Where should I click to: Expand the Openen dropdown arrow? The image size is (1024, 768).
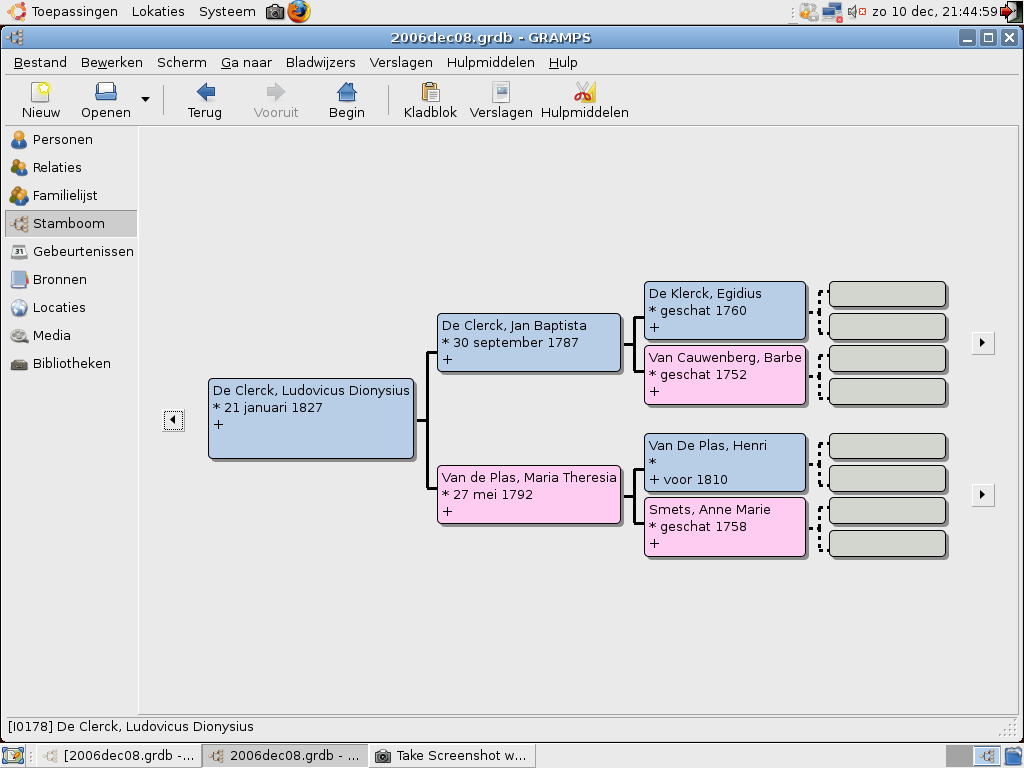(145, 100)
